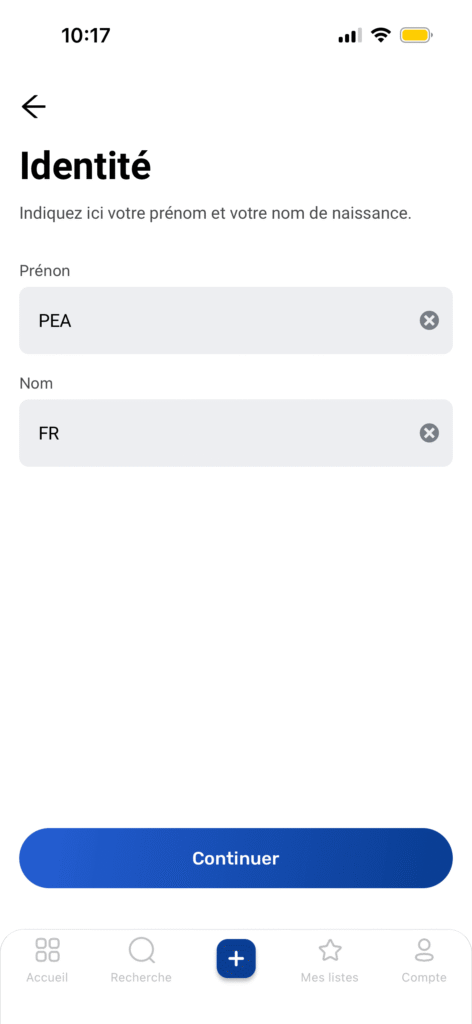
Task: Tap the star icon for Mes listes
Action: click(330, 950)
